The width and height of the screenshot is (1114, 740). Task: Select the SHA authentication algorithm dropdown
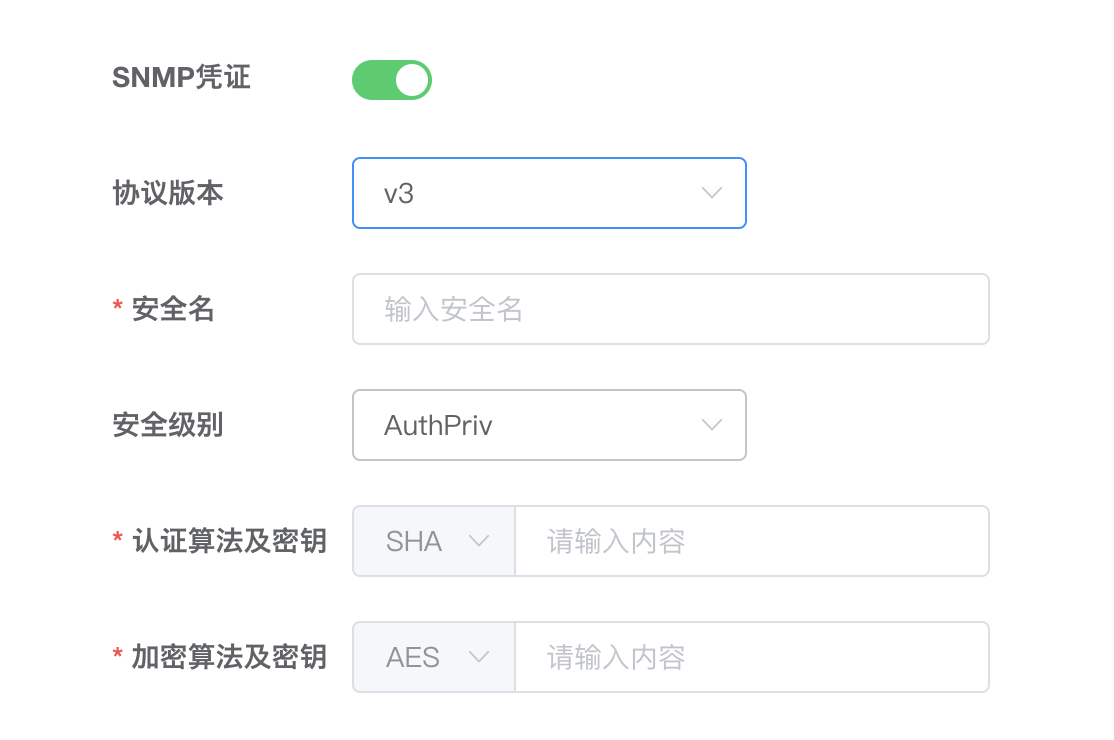pyautogui.click(x=434, y=541)
